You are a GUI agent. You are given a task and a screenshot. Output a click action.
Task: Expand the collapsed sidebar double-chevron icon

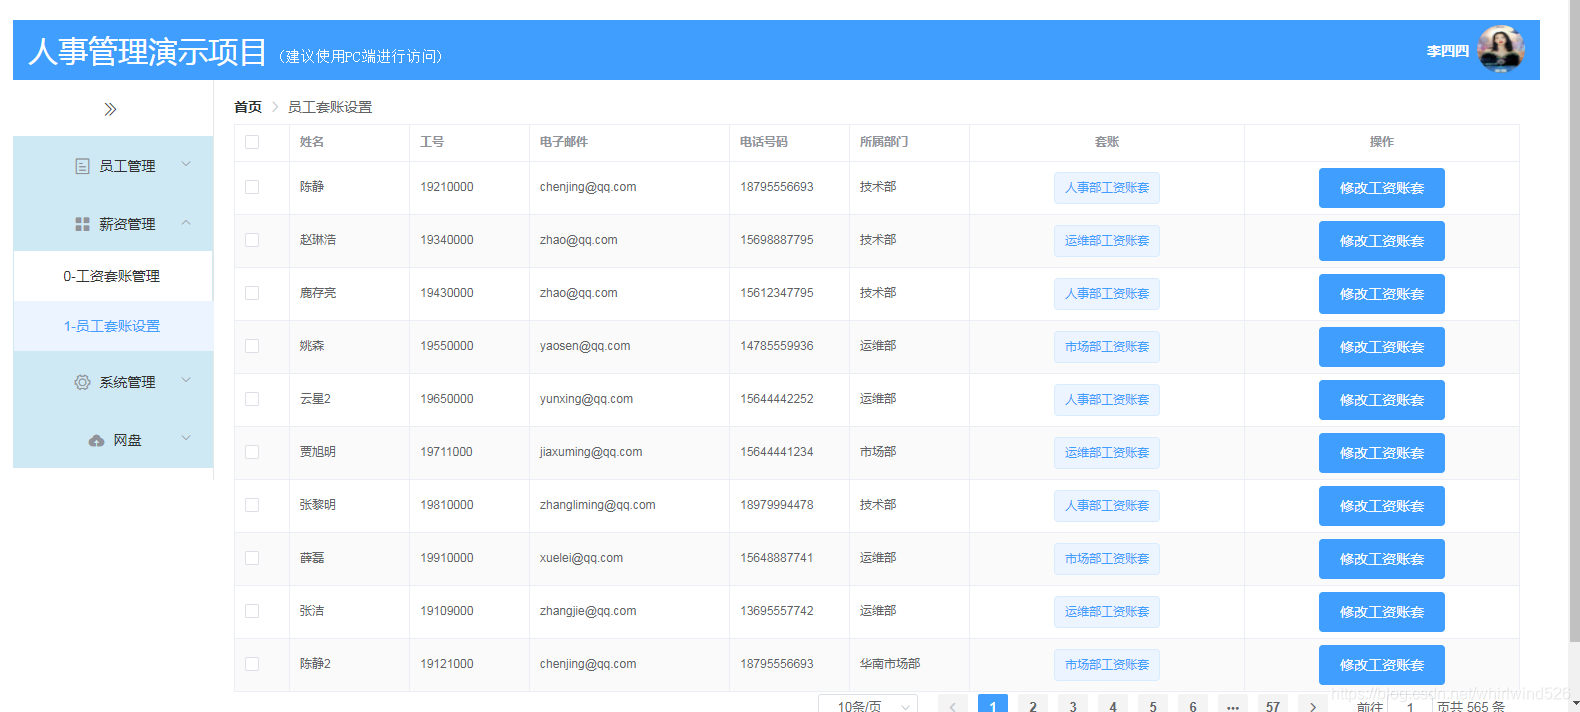coord(110,109)
